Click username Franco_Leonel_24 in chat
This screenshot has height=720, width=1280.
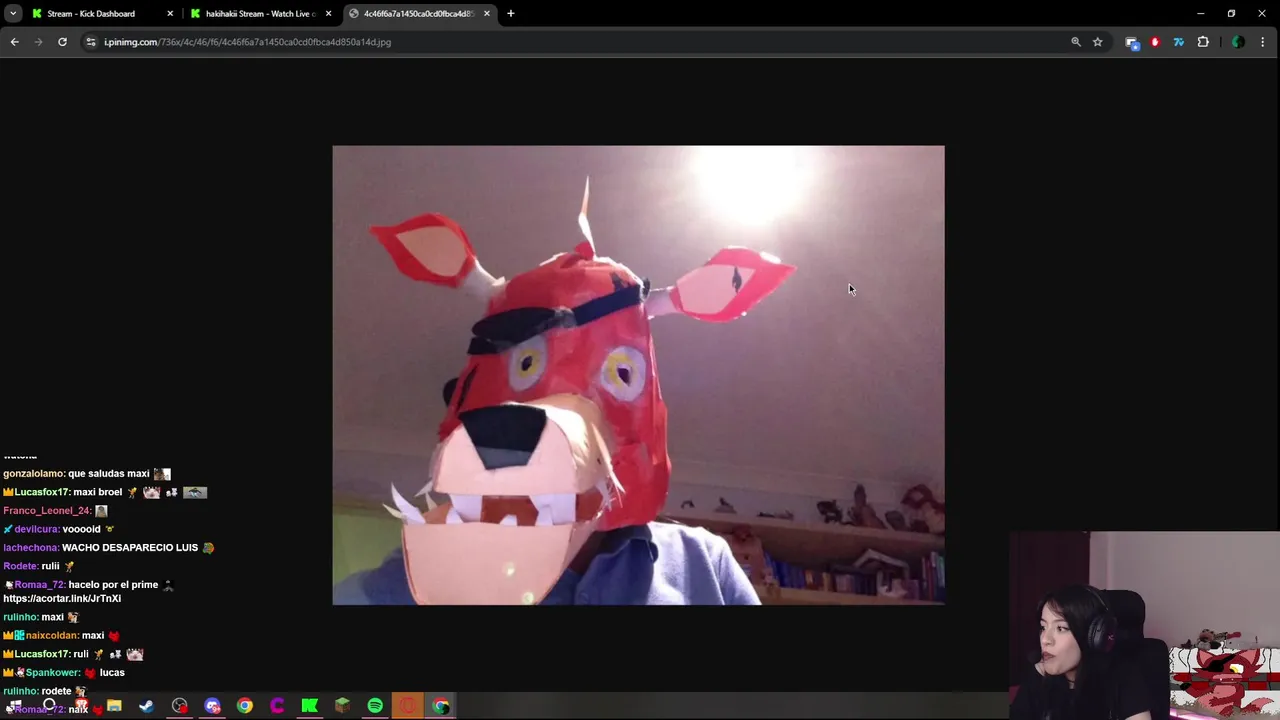[47, 511]
